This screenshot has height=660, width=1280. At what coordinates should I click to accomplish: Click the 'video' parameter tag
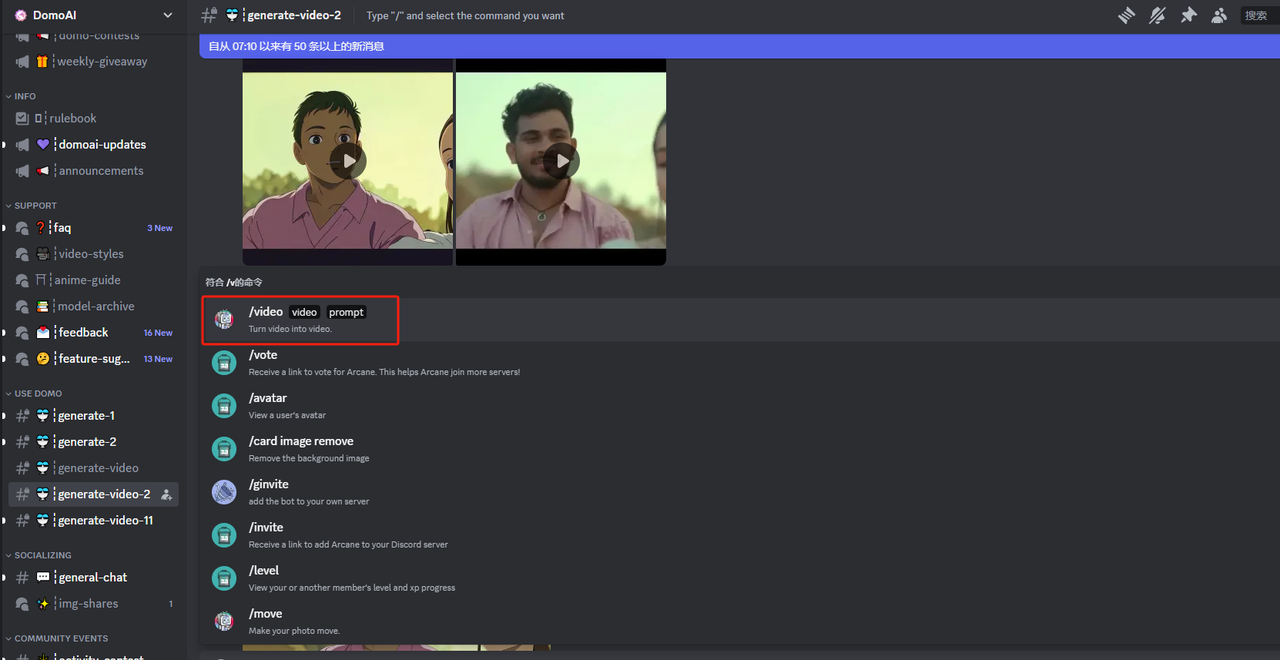click(x=304, y=312)
